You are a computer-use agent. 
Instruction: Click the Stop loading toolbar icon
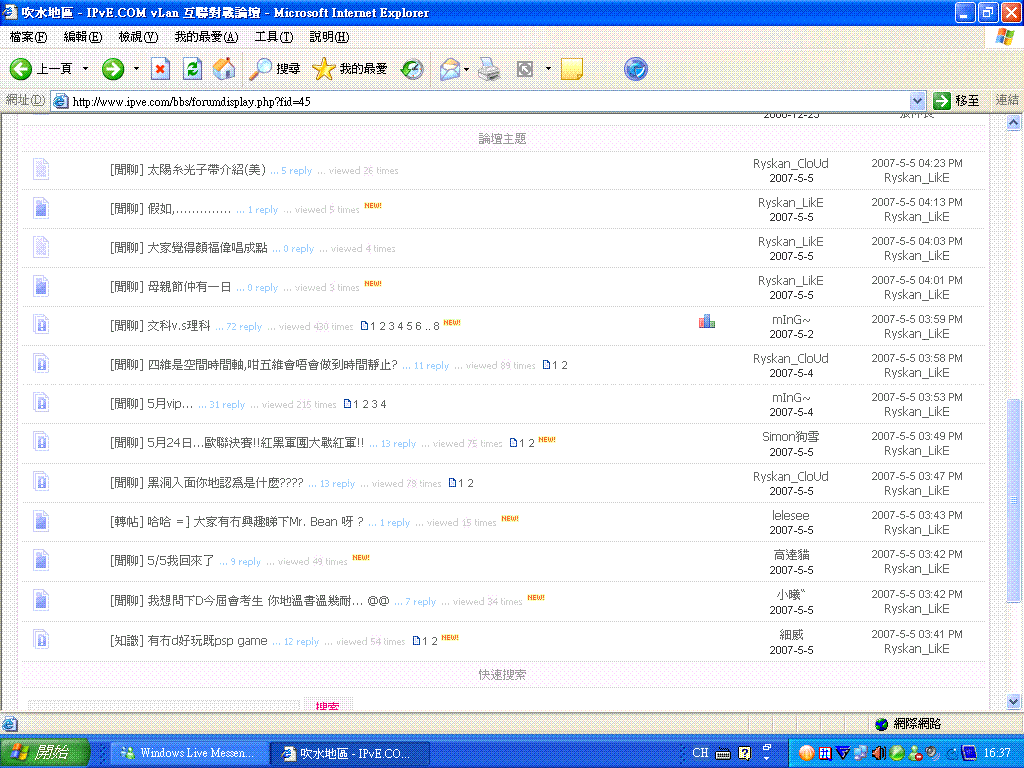pyautogui.click(x=160, y=69)
